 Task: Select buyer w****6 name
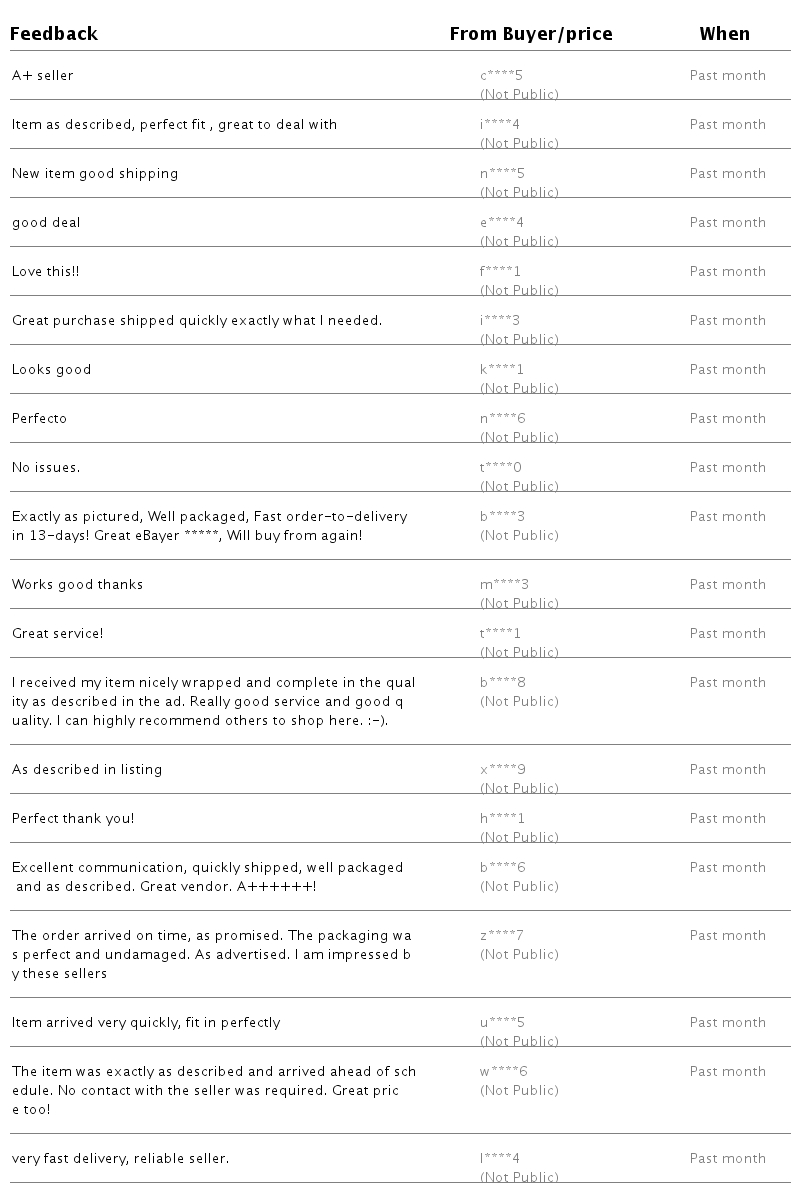coord(503,1072)
